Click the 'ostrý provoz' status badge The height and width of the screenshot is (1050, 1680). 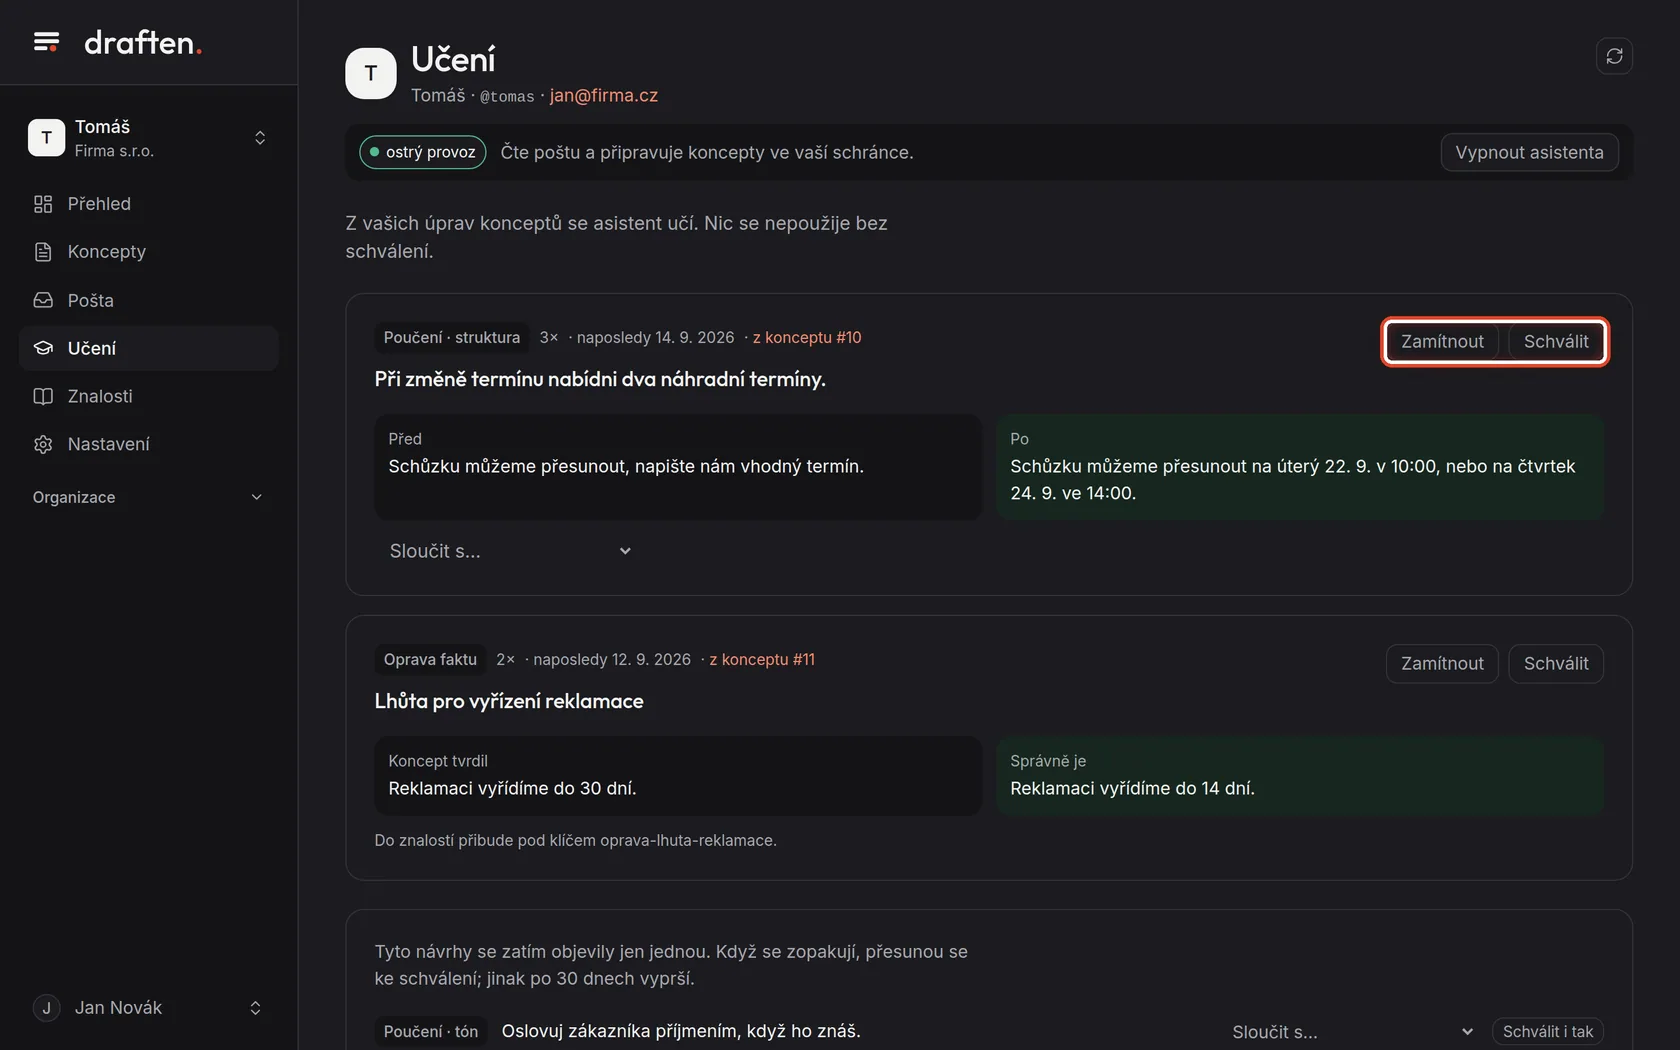423,152
